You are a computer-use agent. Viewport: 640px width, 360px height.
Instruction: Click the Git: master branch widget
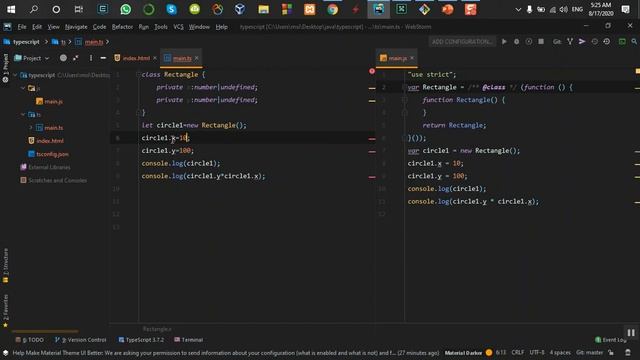(589, 353)
